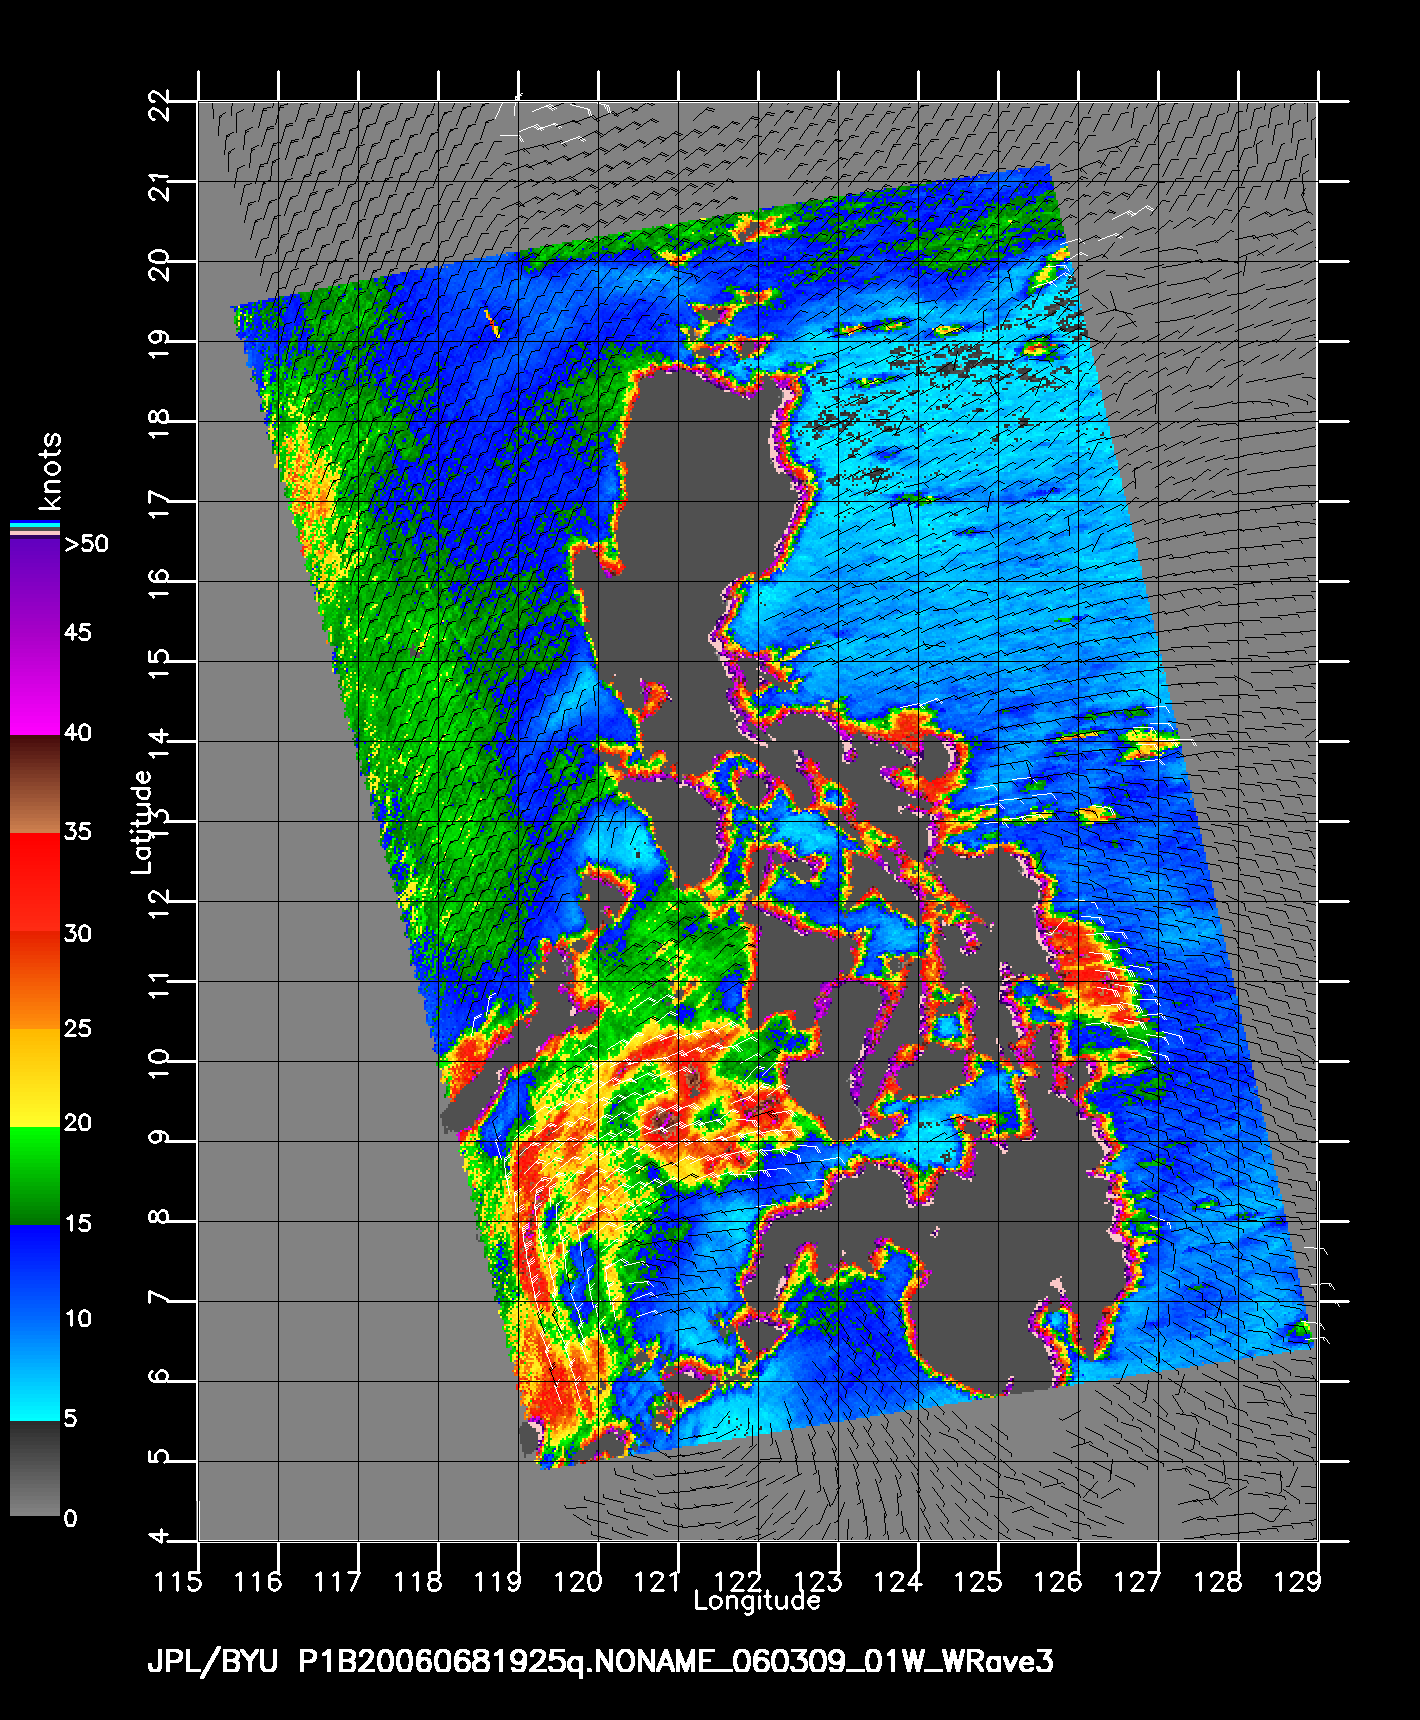Screen dimensions: 1420x1720
Task: Click the green 15–20 knots colorbar segment
Action: point(34,1177)
